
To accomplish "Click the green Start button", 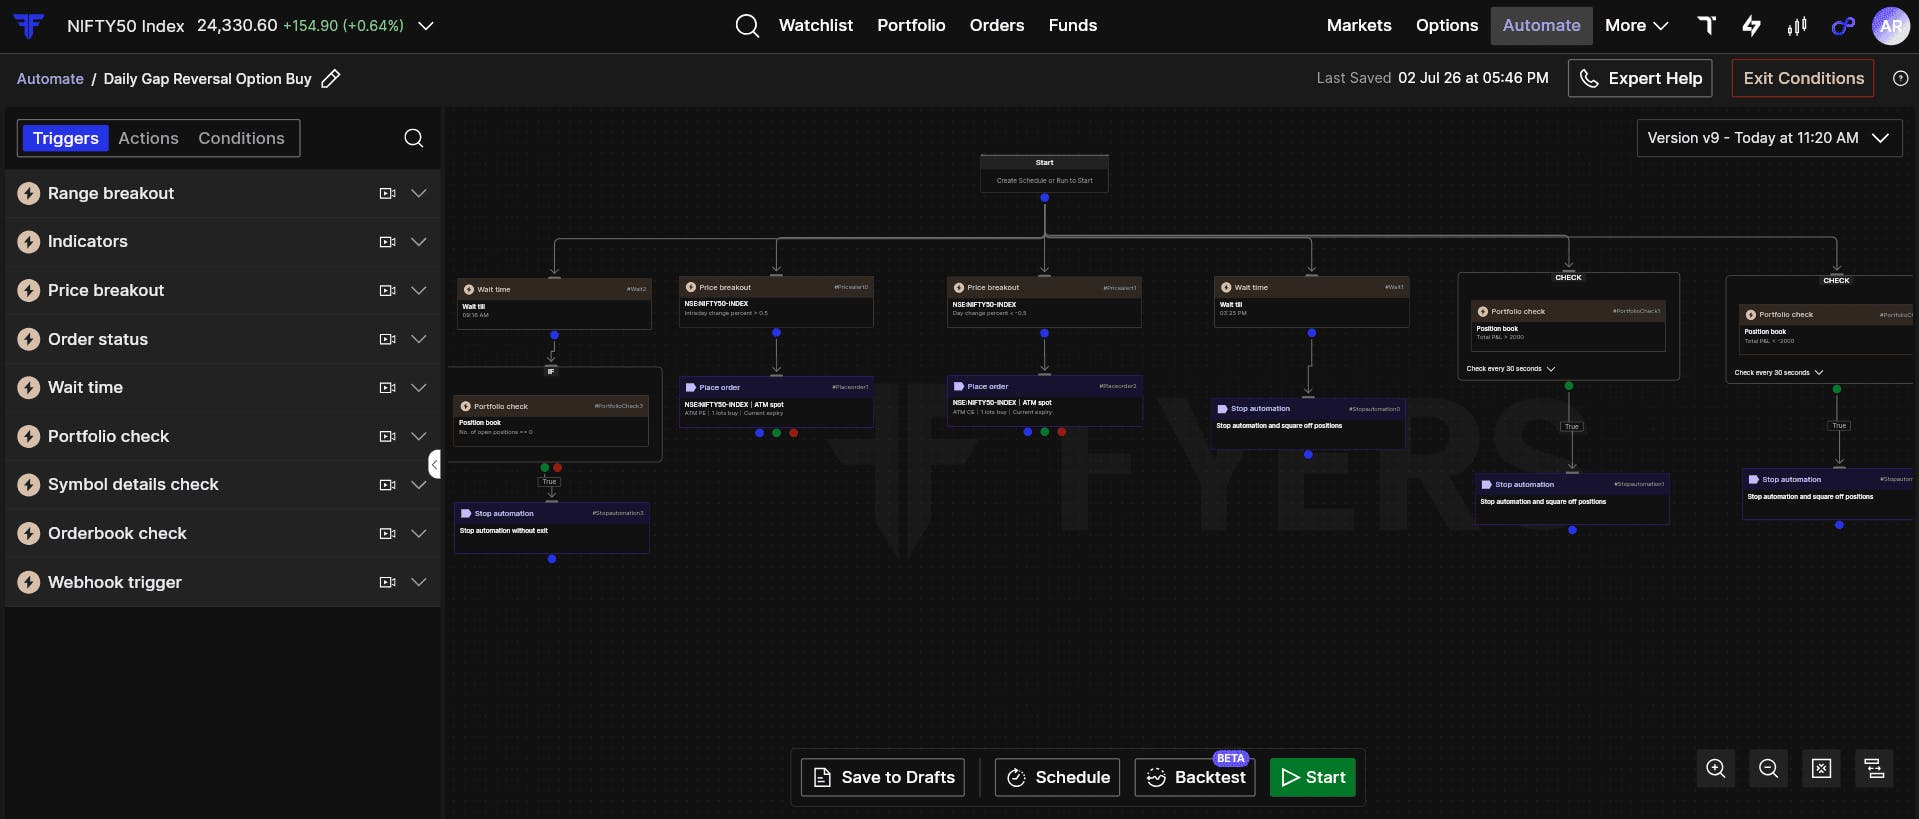I will point(1313,777).
